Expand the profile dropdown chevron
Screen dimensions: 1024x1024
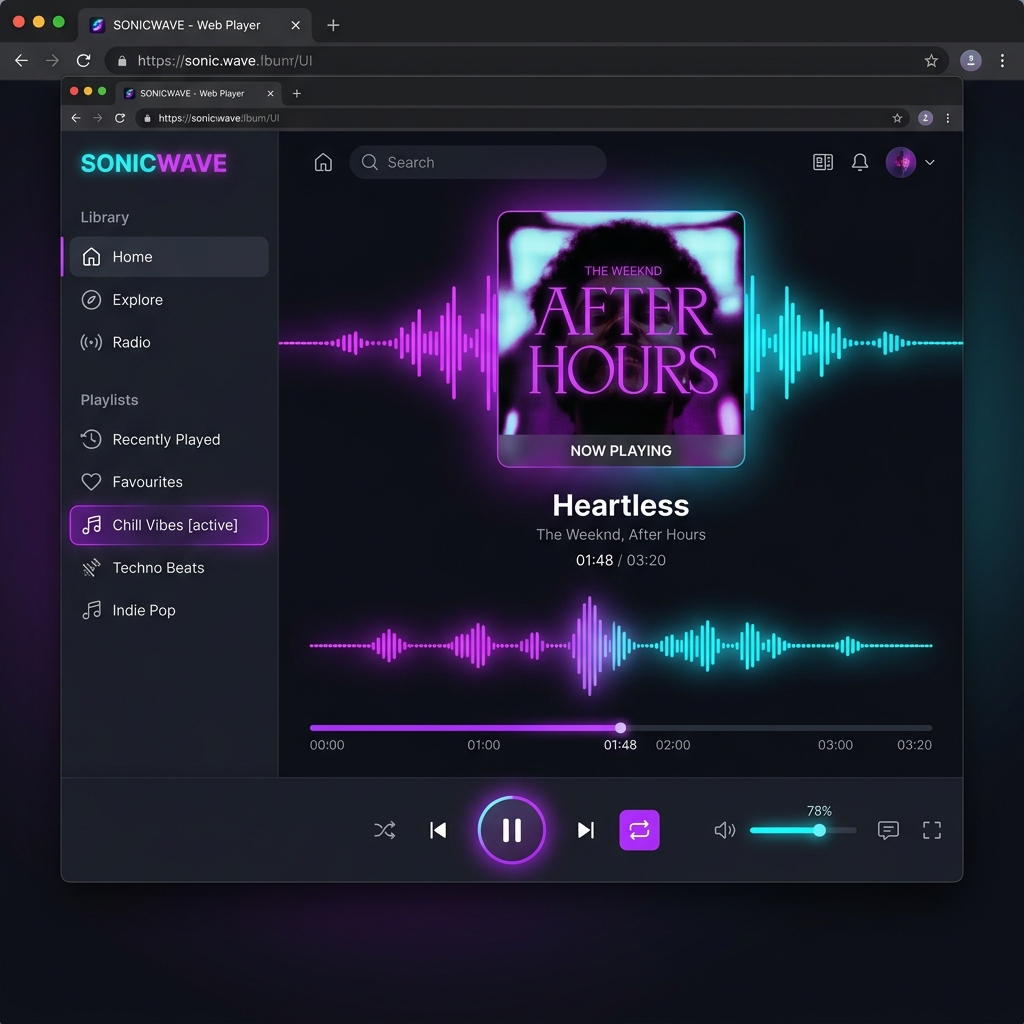pos(929,162)
